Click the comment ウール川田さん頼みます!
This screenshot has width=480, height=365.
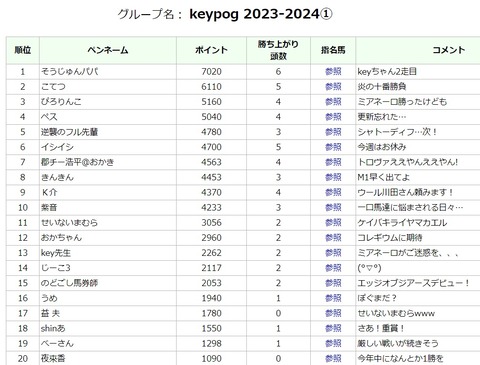click(406, 192)
